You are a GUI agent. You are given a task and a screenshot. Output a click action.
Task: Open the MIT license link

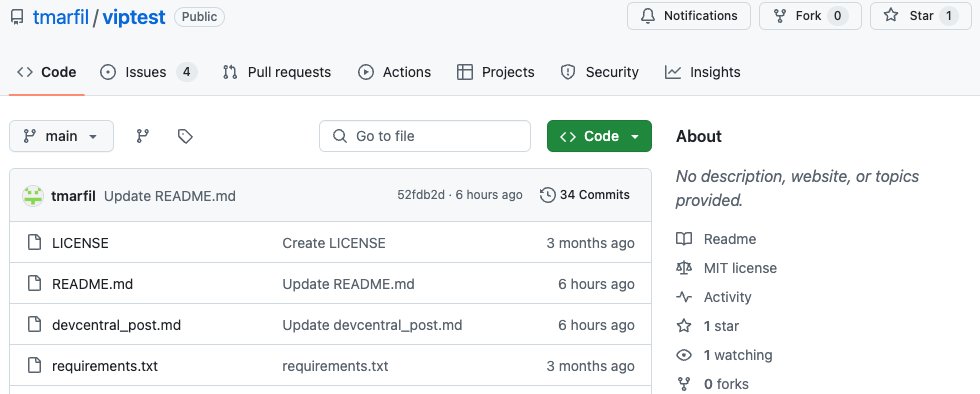point(727,268)
